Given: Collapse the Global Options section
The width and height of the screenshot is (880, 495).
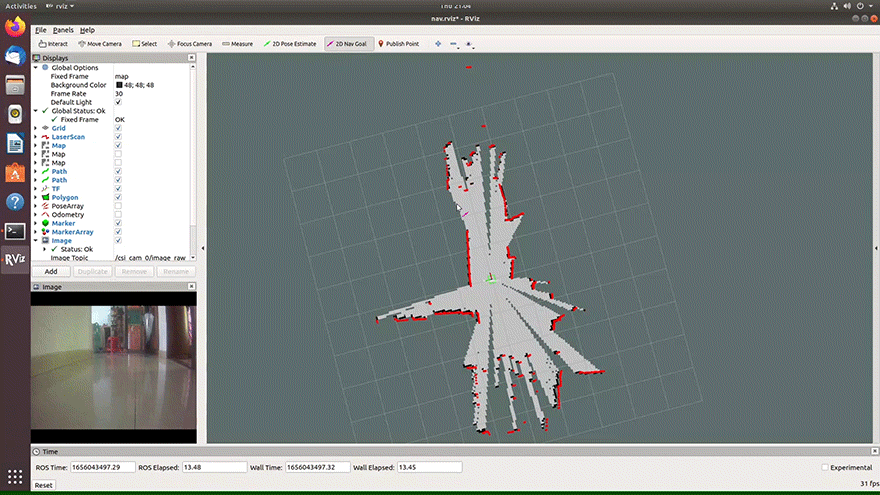Looking at the screenshot, I should pyautogui.click(x=36, y=67).
